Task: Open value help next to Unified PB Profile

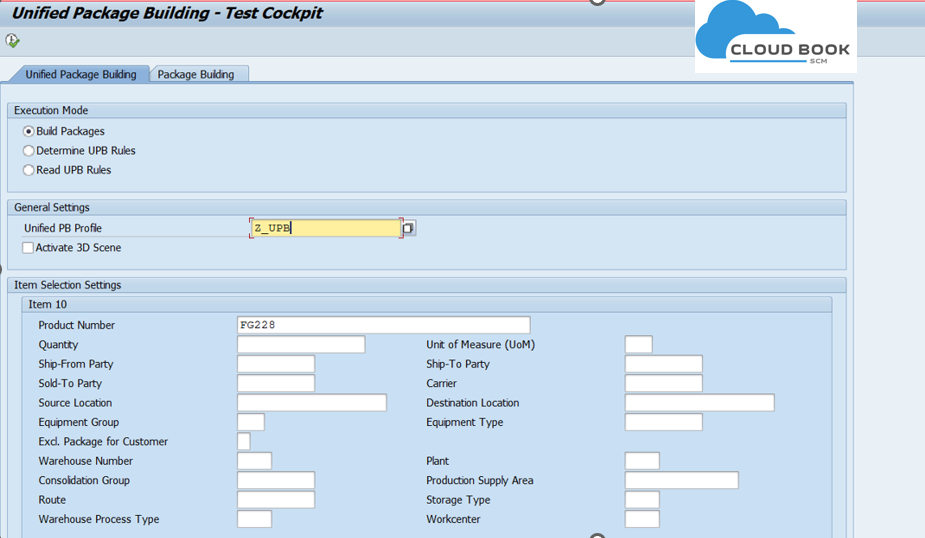Action: pos(408,228)
